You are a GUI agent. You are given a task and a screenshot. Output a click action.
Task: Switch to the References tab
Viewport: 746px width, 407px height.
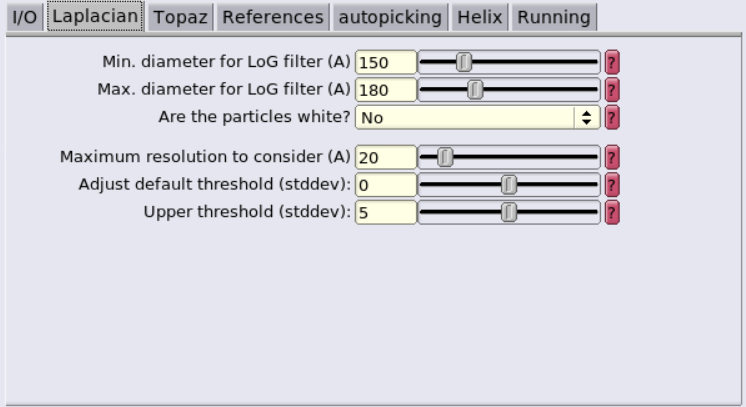point(273,18)
